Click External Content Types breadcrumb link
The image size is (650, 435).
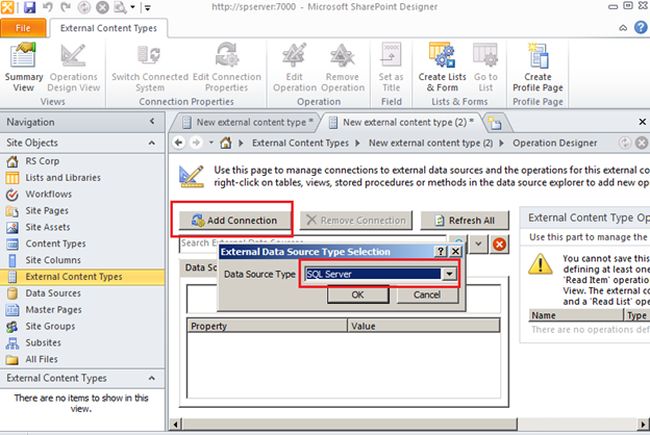click(x=300, y=143)
